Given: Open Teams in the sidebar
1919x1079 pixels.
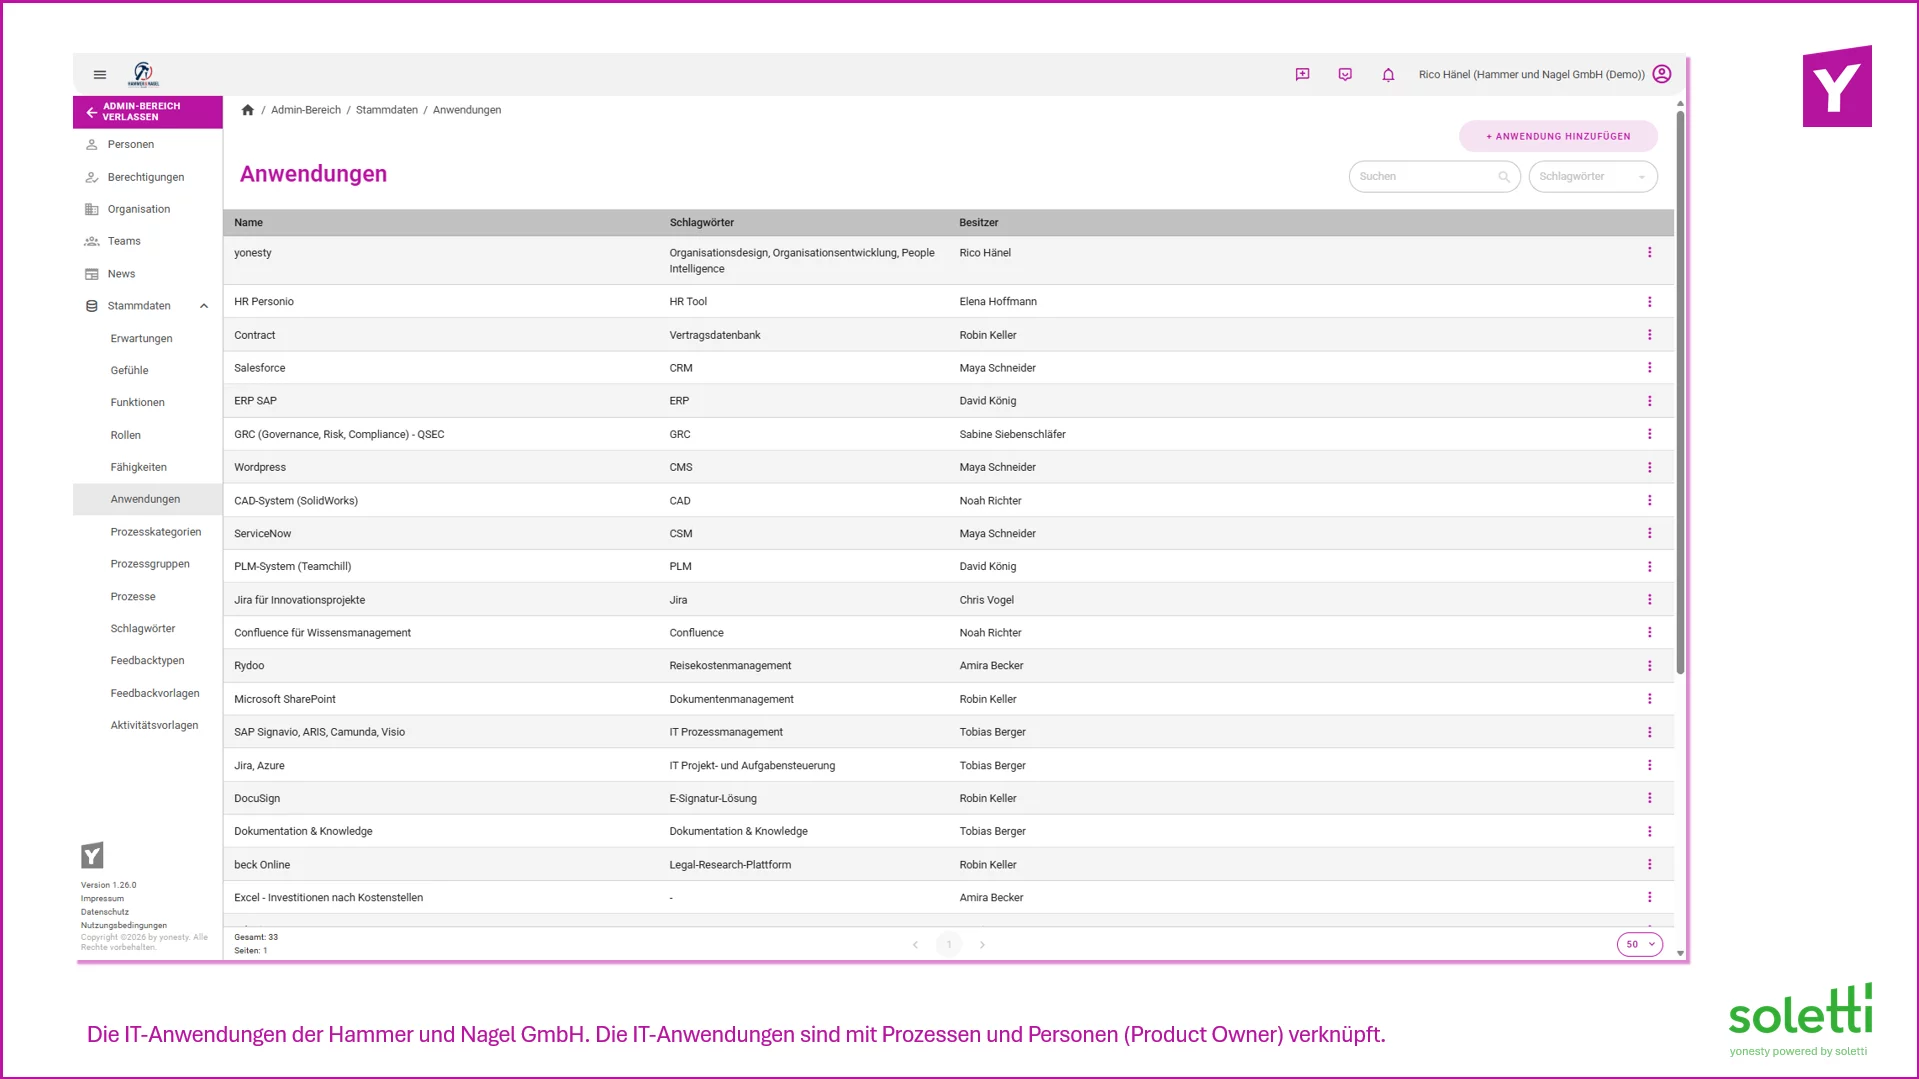Looking at the screenshot, I should tap(148, 241).
